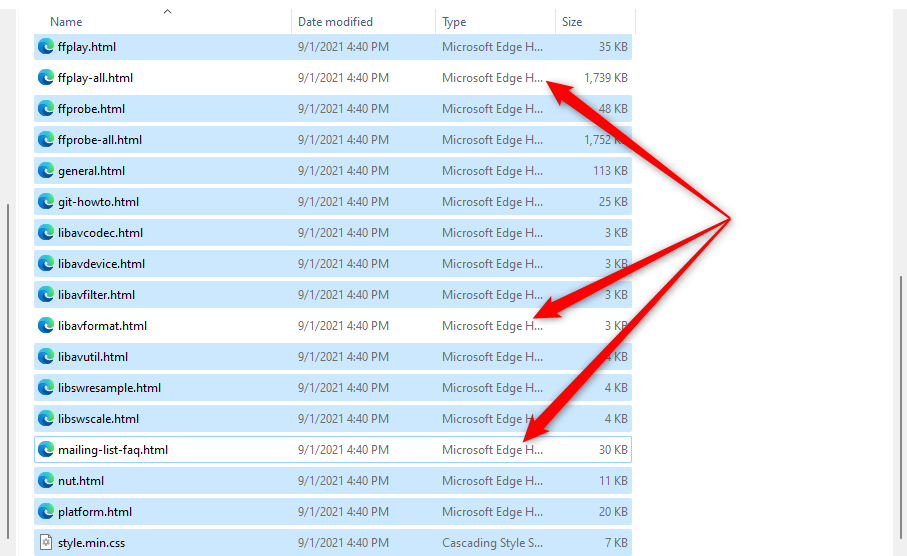Select the file nut.html

333,480
